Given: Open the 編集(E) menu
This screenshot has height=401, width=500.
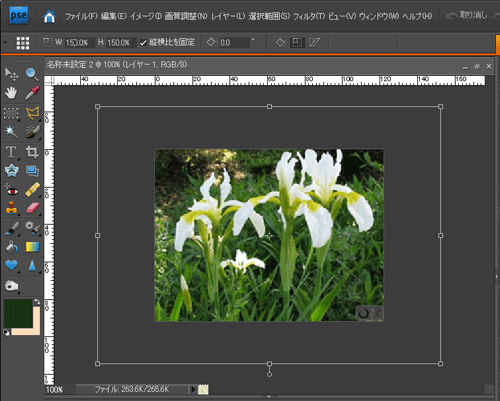Looking at the screenshot, I should click(x=114, y=16).
